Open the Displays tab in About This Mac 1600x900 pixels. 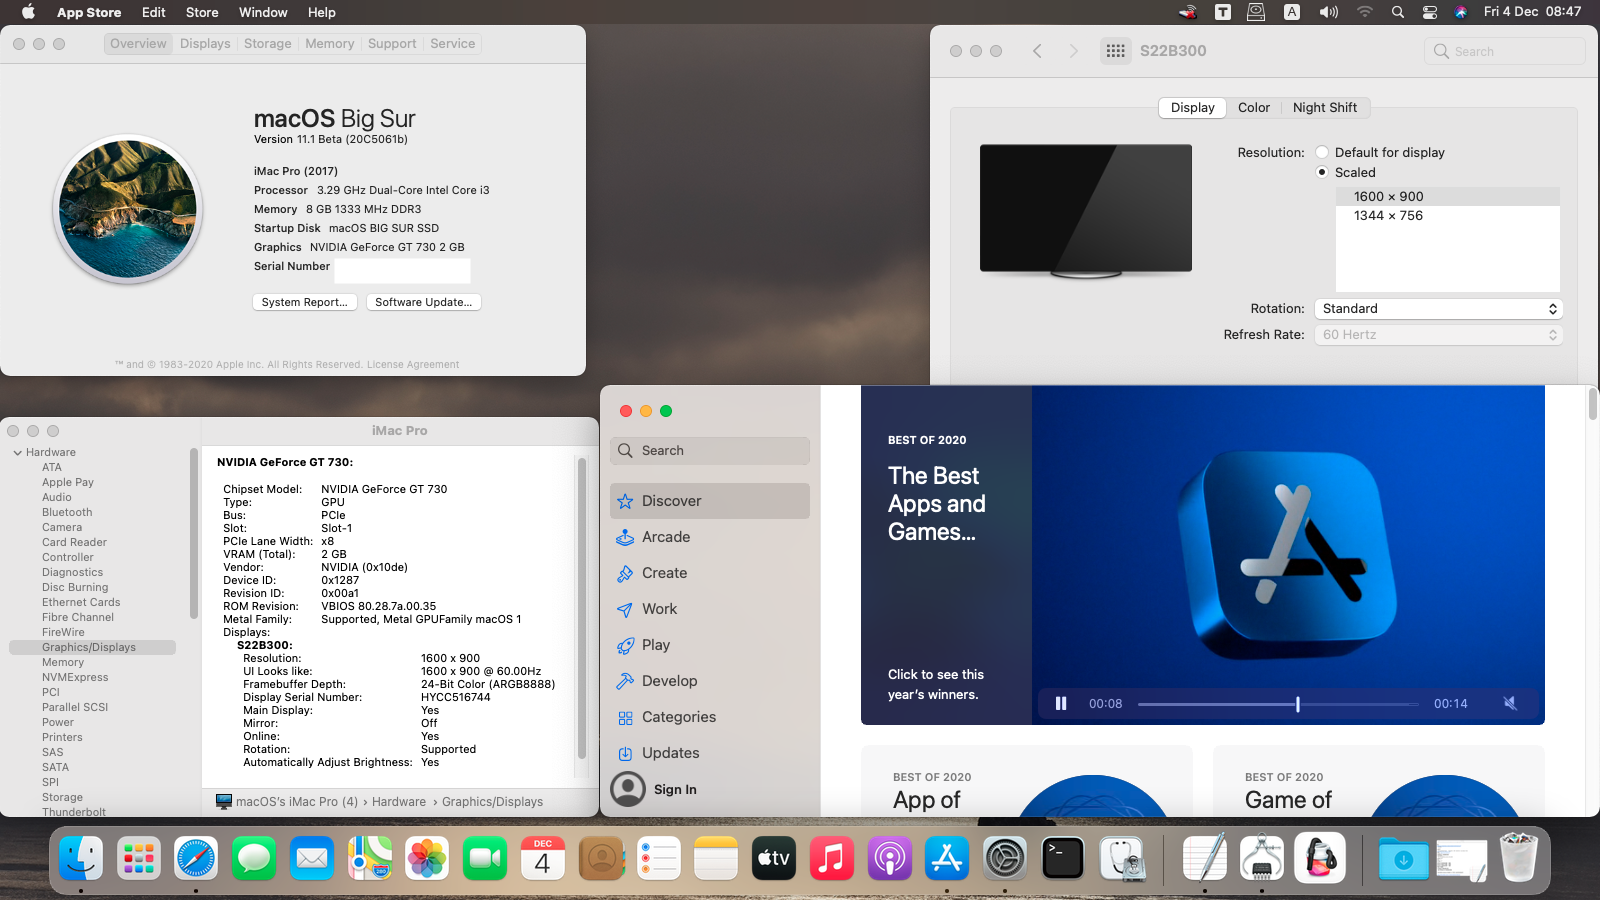[x=205, y=44]
